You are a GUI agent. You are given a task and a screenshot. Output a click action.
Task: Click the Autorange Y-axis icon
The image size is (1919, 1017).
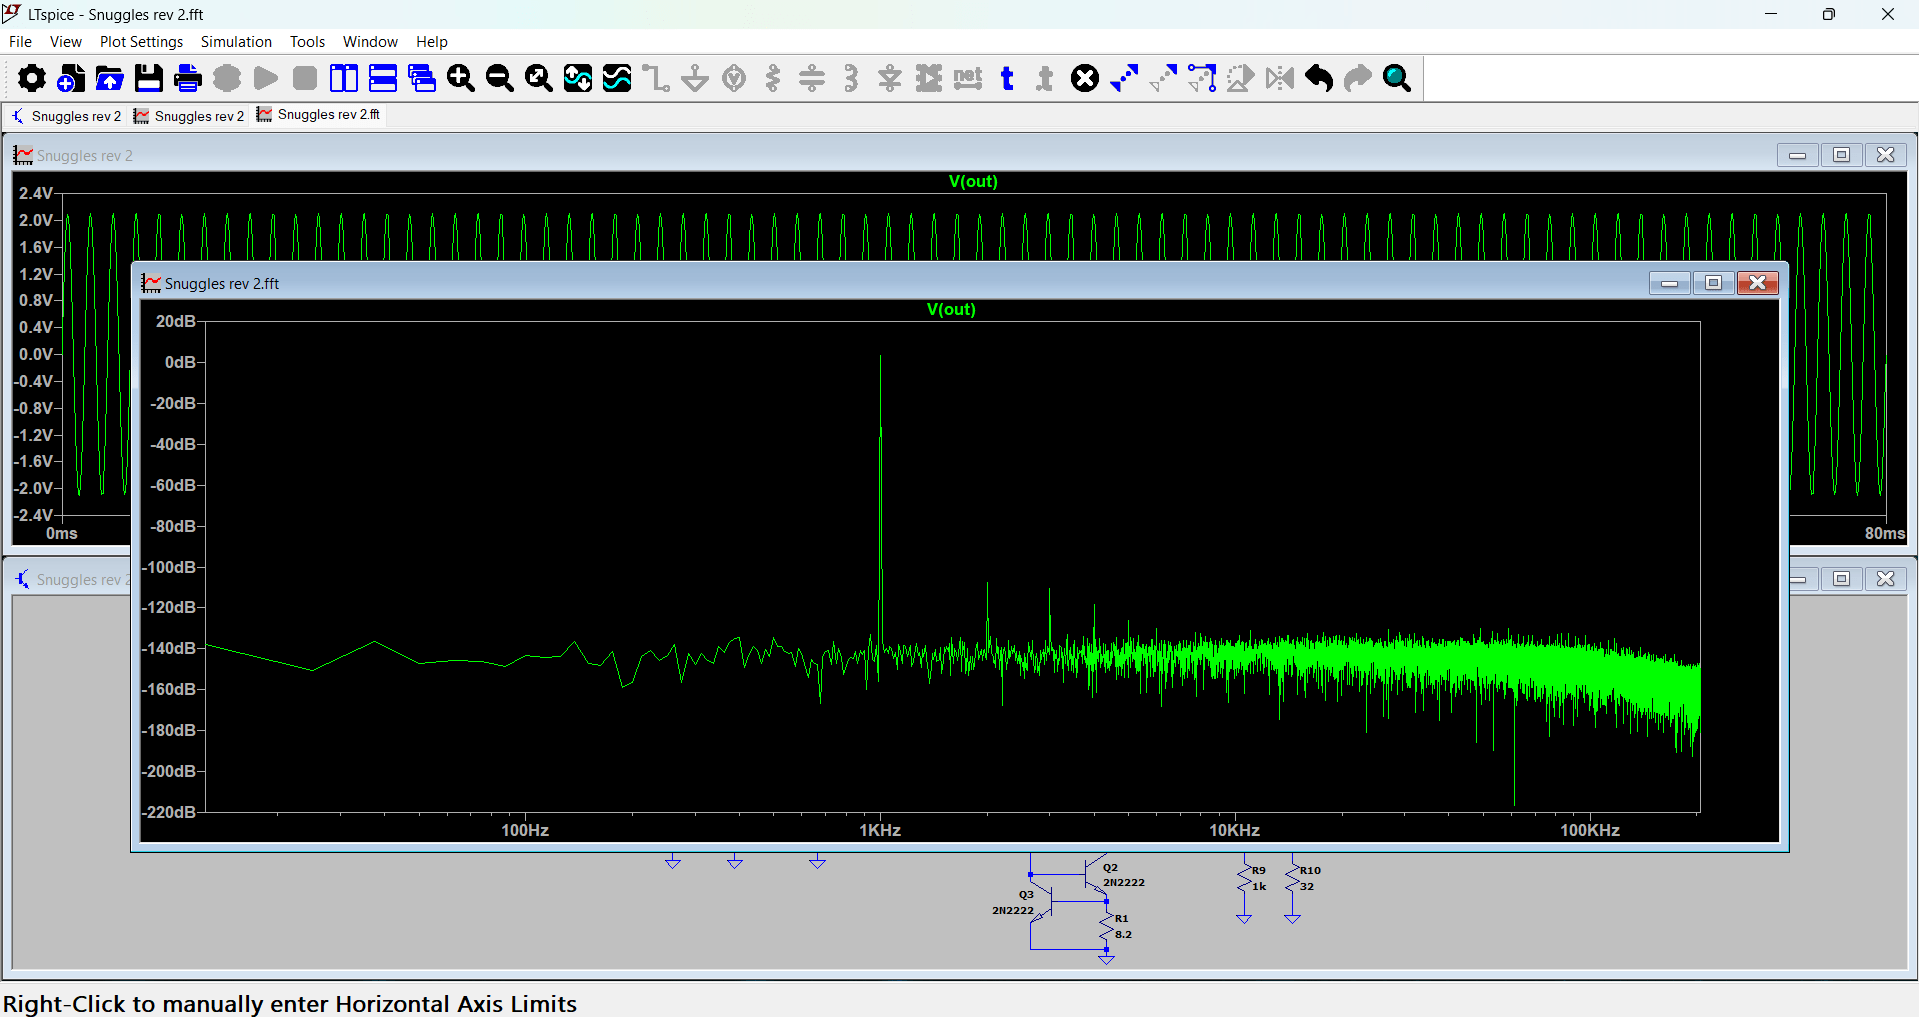coord(578,78)
